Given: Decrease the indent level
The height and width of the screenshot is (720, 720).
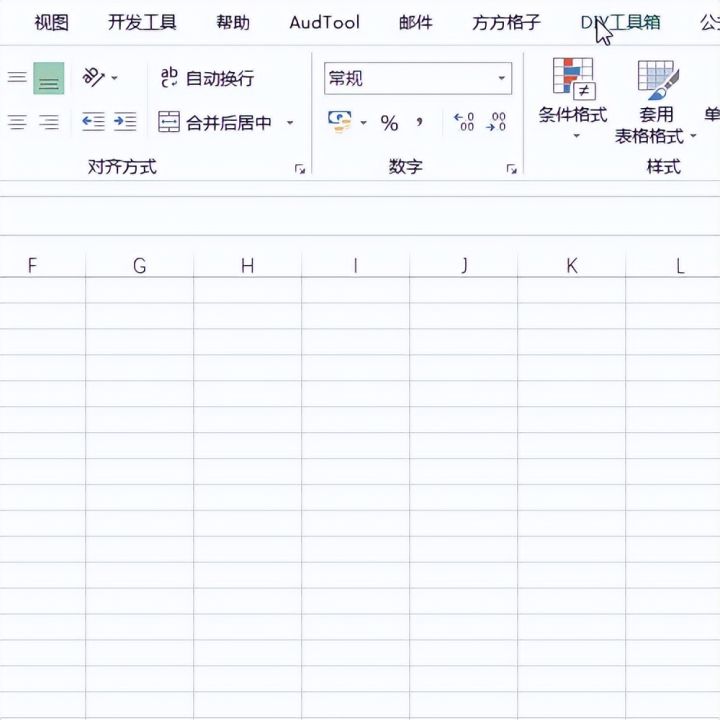Looking at the screenshot, I should tap(93, 122).
